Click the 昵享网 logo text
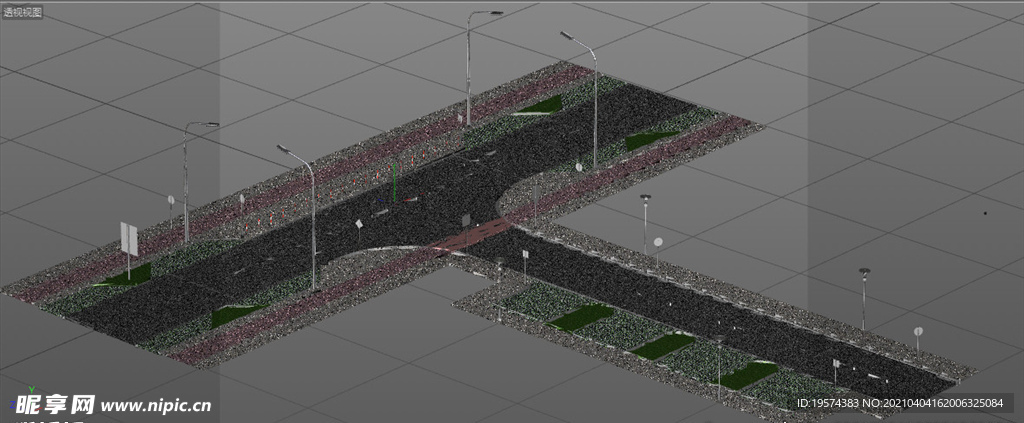1024x423 pixels. (x=52, y=405)
